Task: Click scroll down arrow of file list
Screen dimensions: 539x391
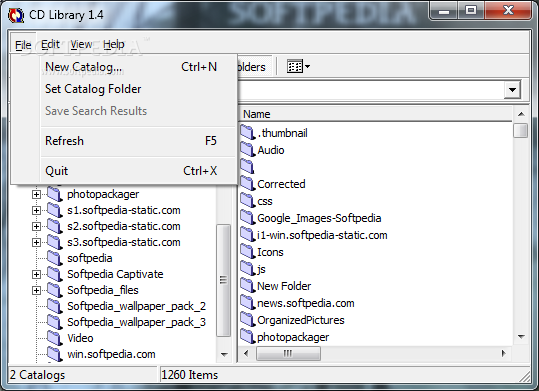Action: pos(521,337)
